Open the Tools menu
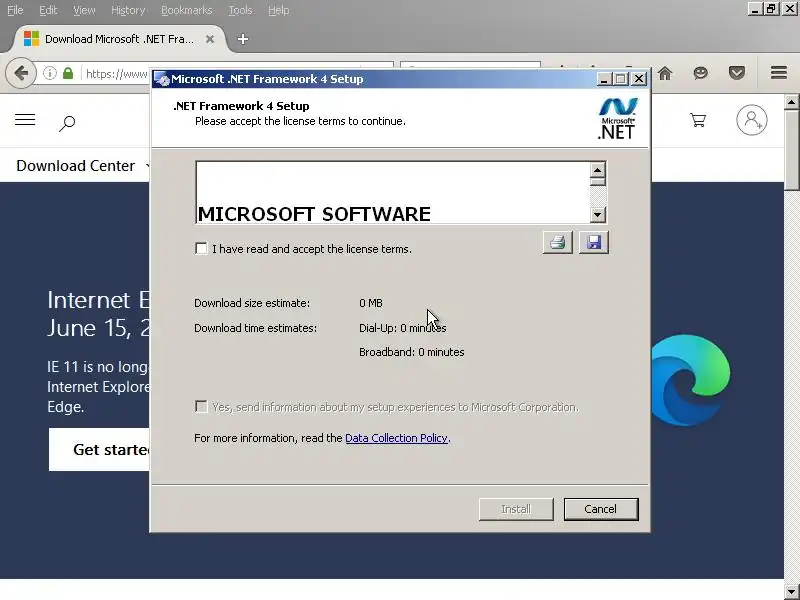 pyautogui.click(x=240, y=10)
